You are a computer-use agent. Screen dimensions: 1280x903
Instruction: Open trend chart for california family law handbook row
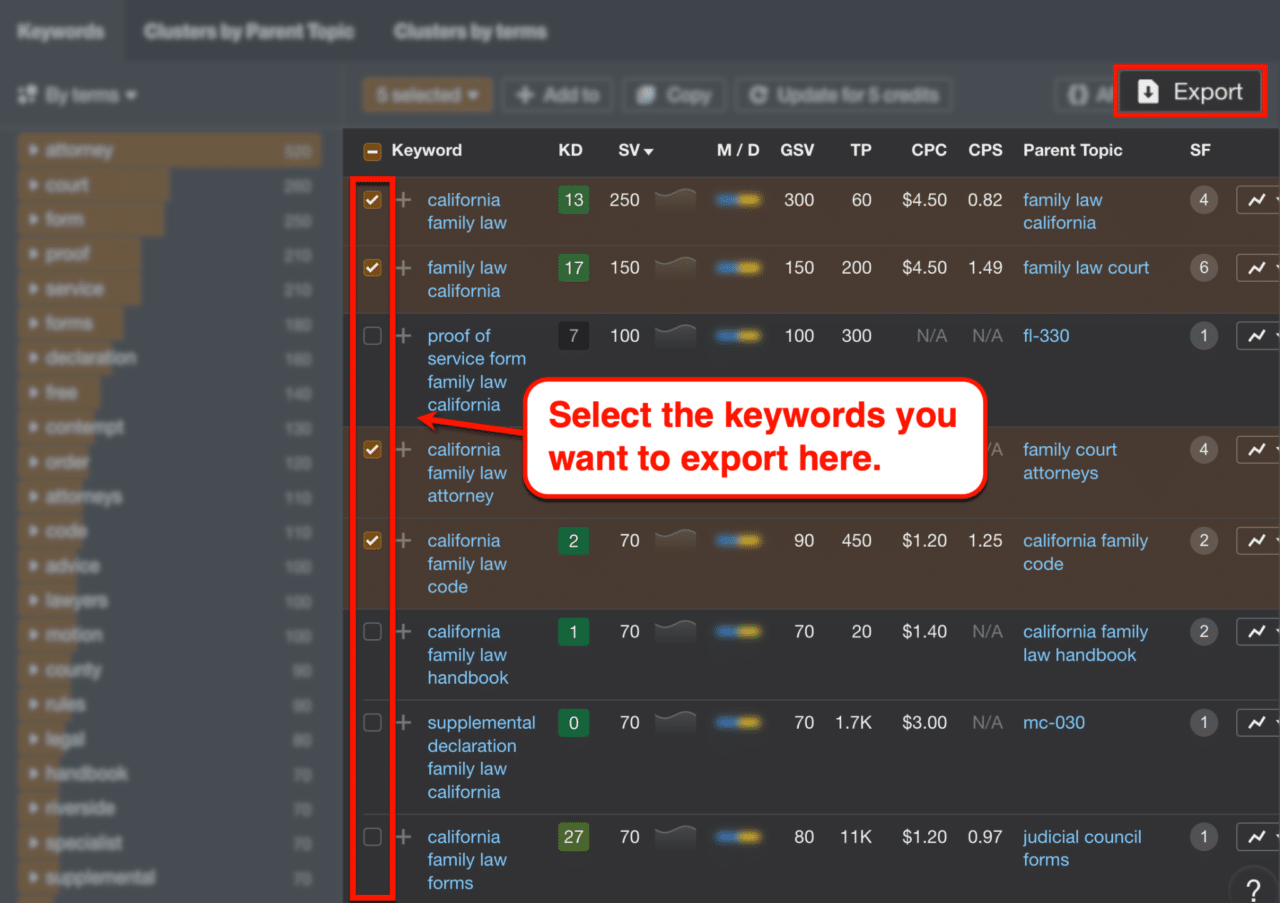point(1258,632)
